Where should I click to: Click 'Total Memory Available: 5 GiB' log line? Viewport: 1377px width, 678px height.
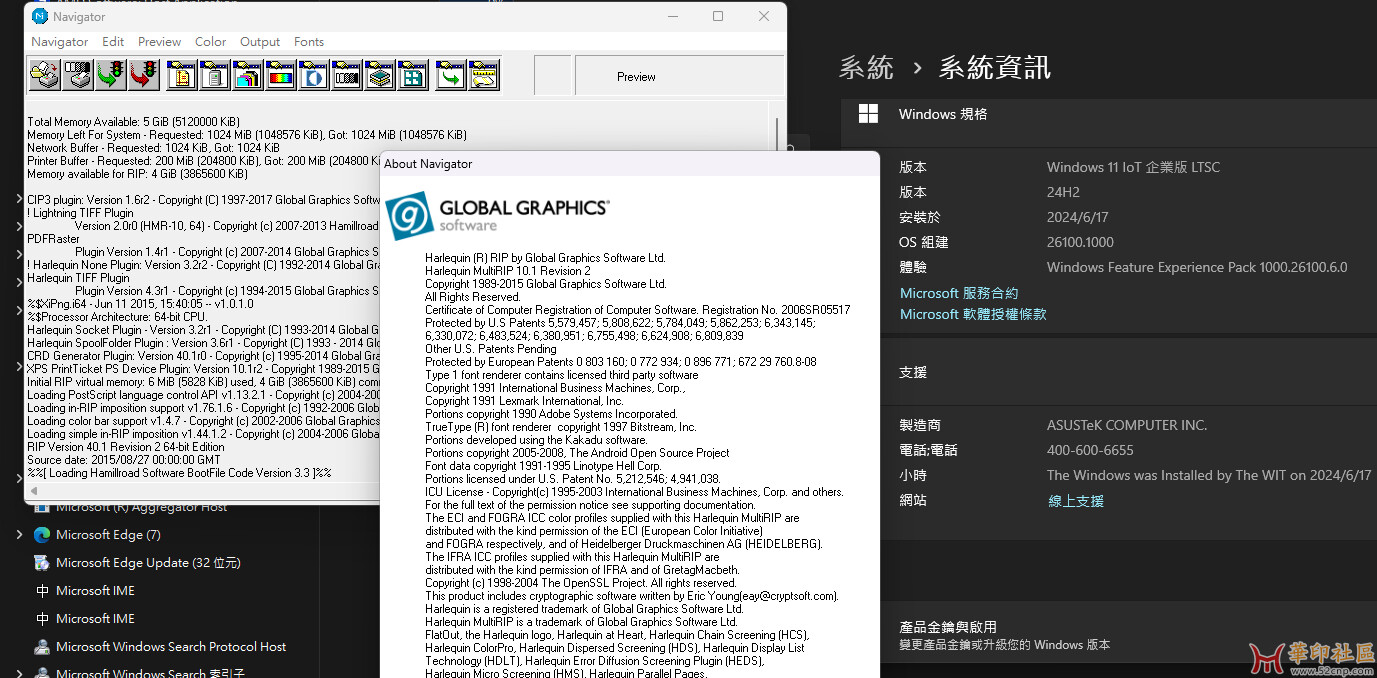[133, 122]
